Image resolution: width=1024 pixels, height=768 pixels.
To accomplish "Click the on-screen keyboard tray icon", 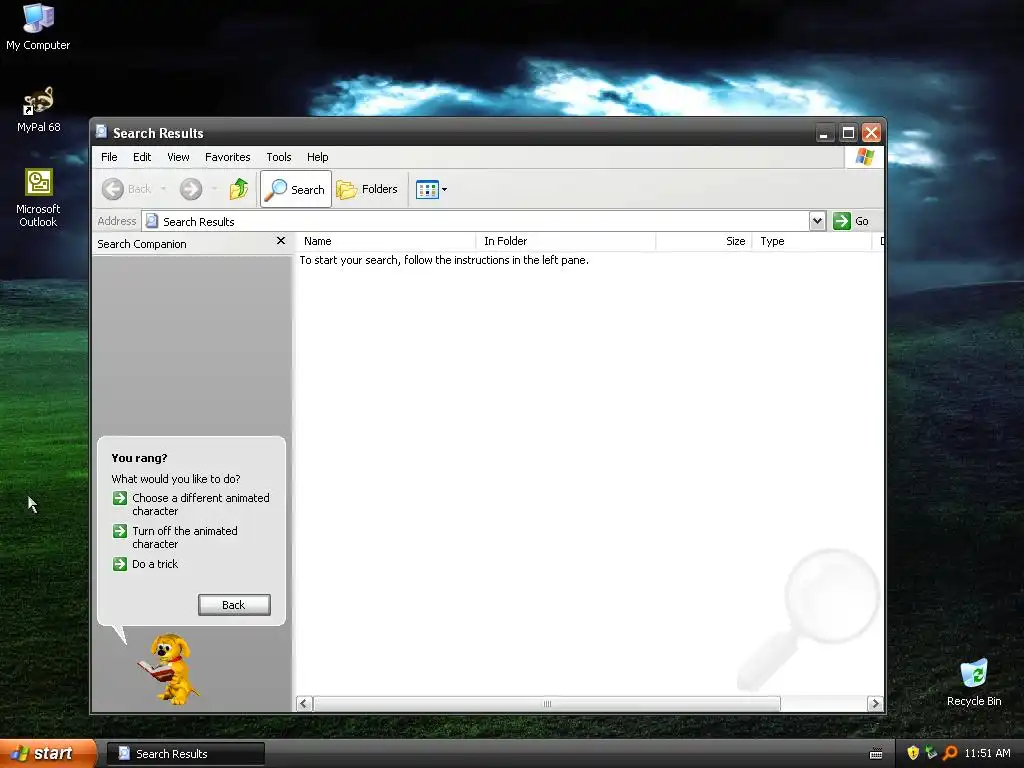I will point(876,754).
